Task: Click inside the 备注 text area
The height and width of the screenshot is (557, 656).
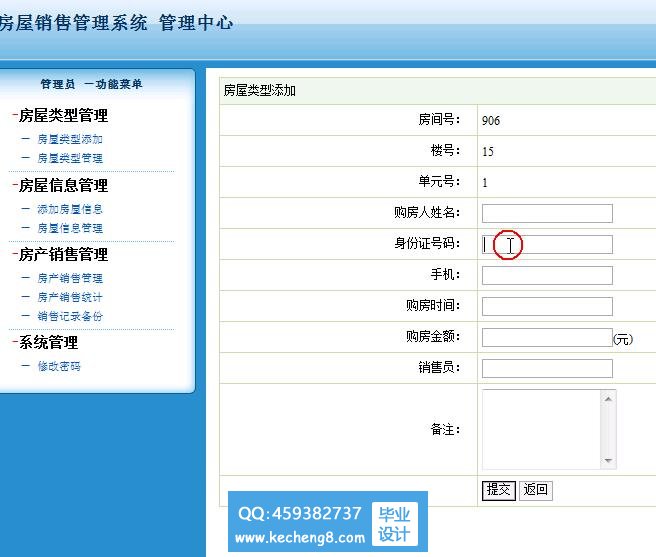Action: (x=541, y=429)
